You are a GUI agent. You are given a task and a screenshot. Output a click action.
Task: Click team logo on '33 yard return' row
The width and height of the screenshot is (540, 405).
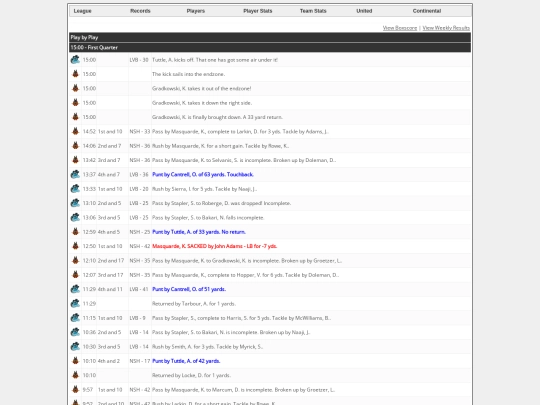coord(75,117)
